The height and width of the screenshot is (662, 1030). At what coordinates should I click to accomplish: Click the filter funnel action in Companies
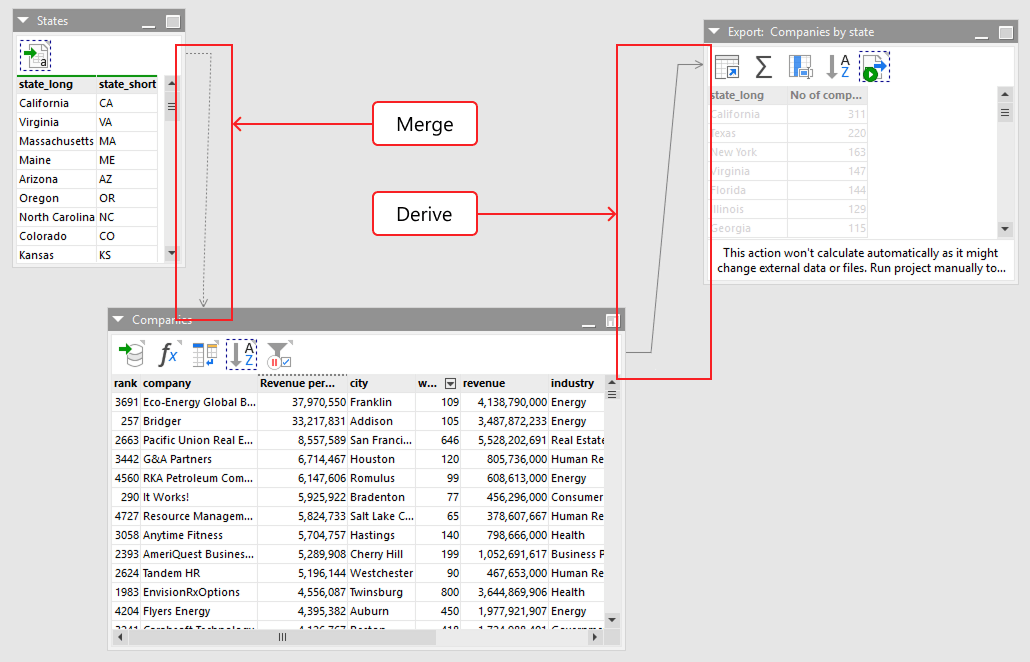click(x=279, y=354)
